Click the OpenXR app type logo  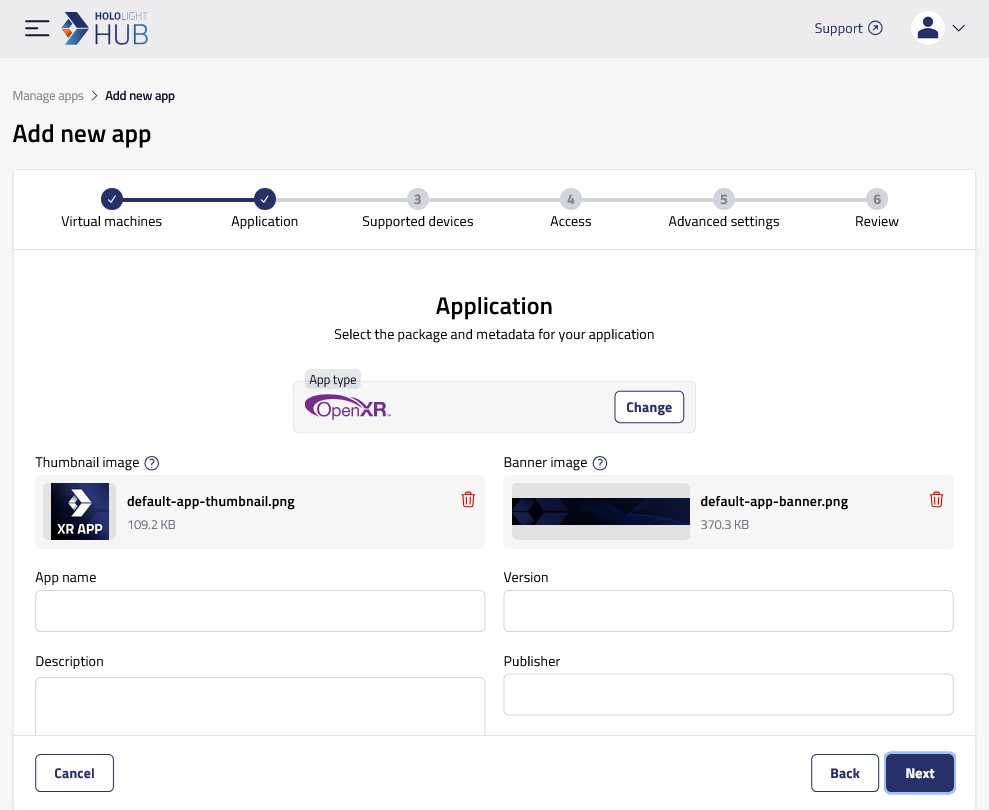click(348, 408)
